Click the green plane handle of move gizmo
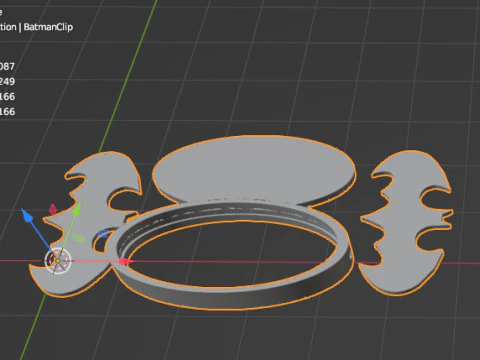 (78, 238)
